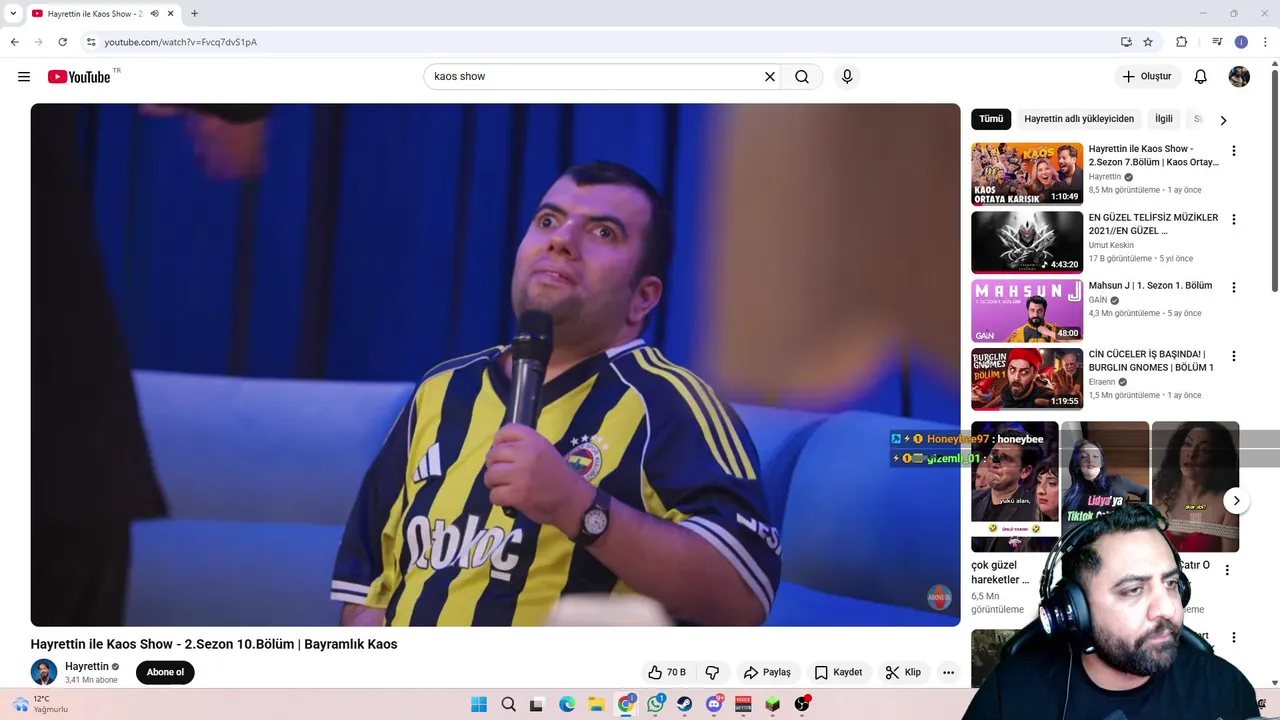
Task: Open 'Mahsun J | 1. Sezon 1. Bölüm' title
Action: 1150,286
